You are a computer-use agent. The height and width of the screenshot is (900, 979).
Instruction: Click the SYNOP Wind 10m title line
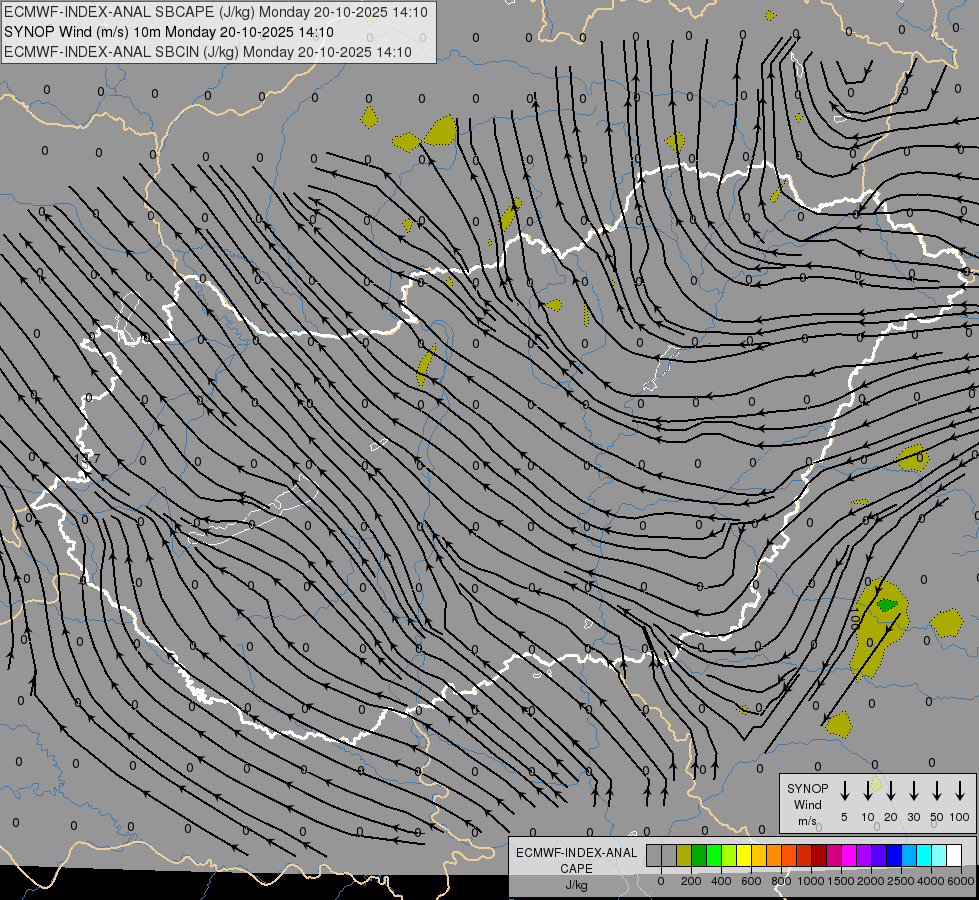point(169,32)
